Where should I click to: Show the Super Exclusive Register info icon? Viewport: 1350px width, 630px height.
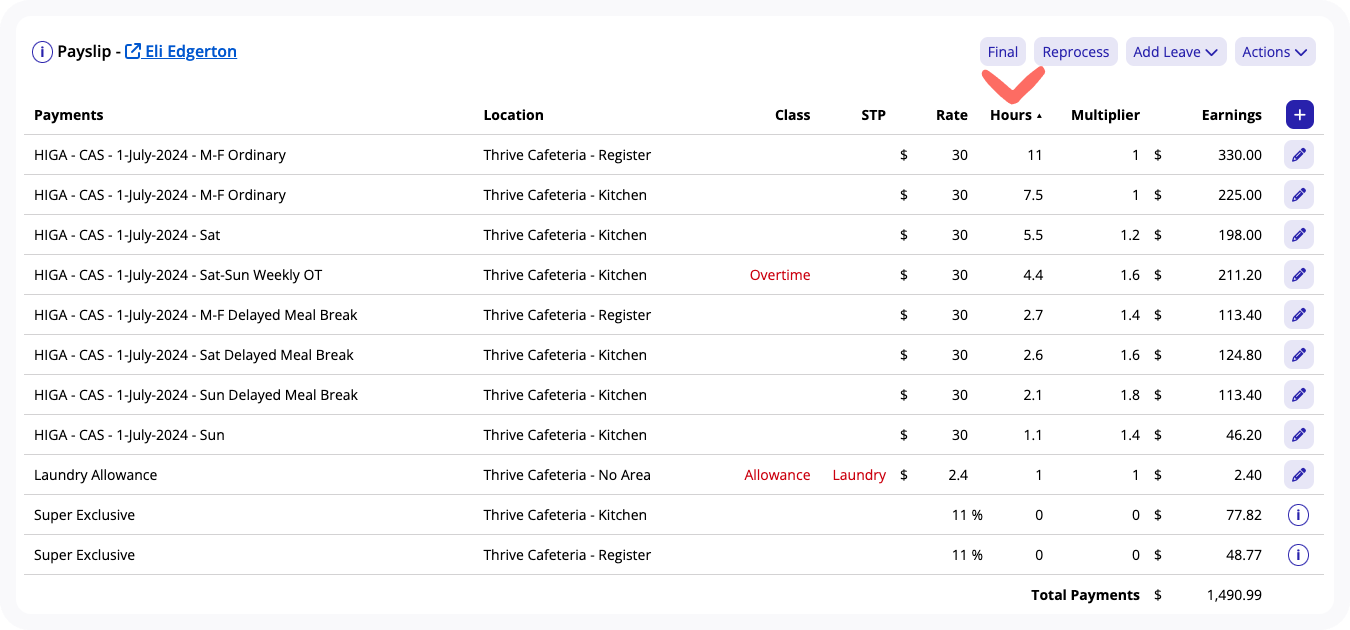click(1298, 555)
